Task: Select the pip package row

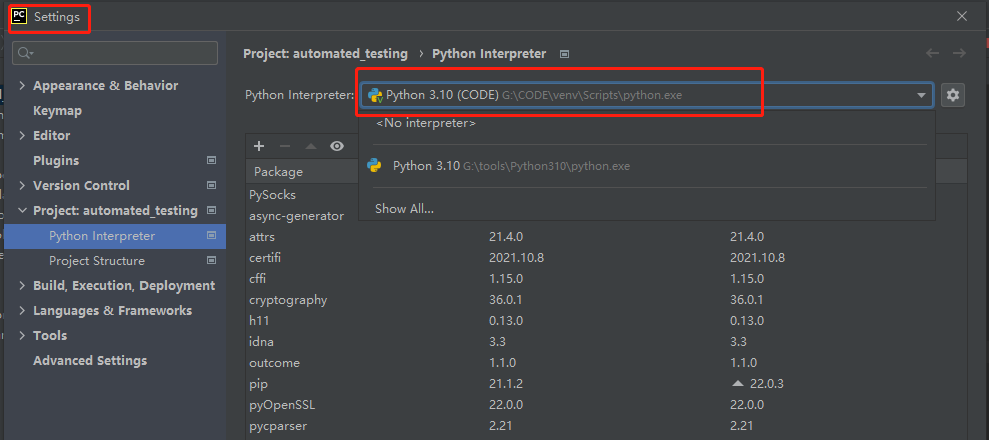Action: [x=606, y=384]
